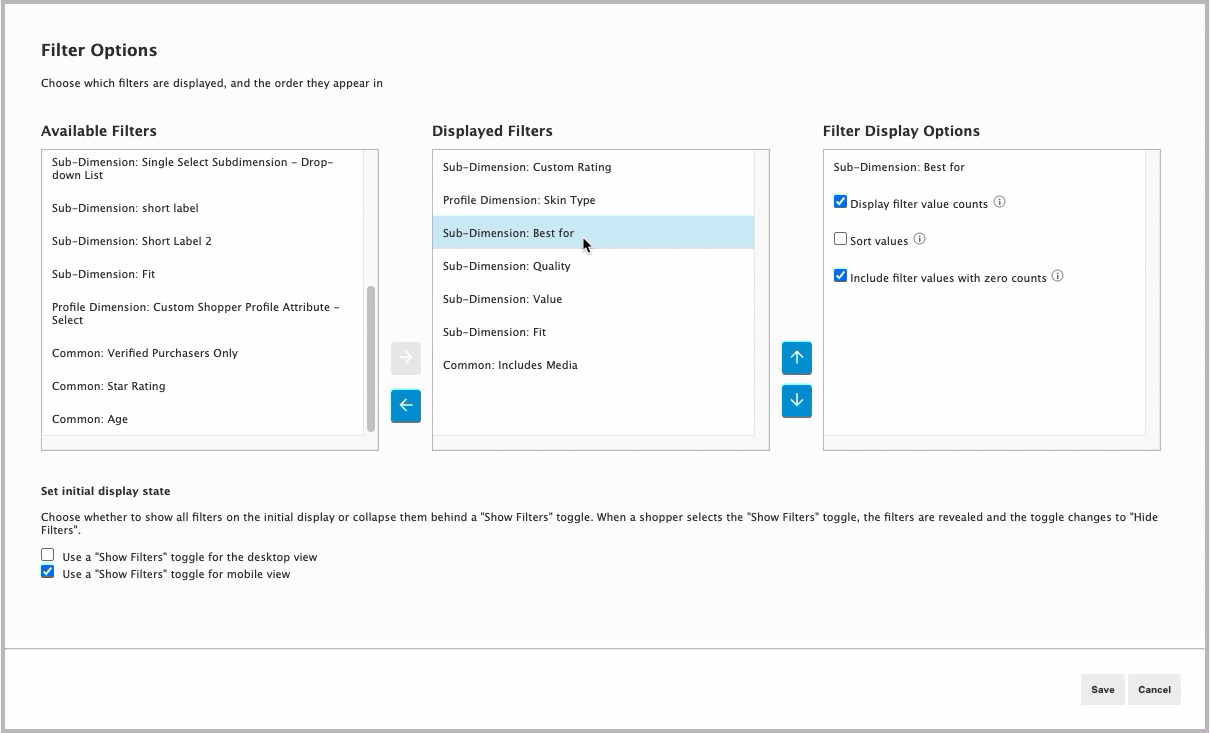This screenshot has height=733, width=1210.
Task: Uncheck Display filter value counts checkbox
Action: click(840, 202)
